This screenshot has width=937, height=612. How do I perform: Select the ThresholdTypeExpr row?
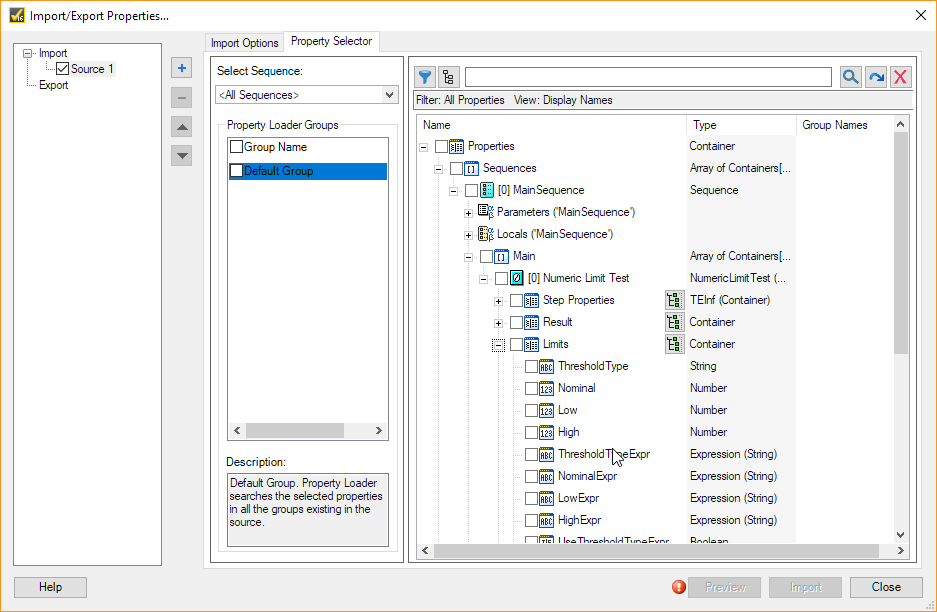point(604,454)
